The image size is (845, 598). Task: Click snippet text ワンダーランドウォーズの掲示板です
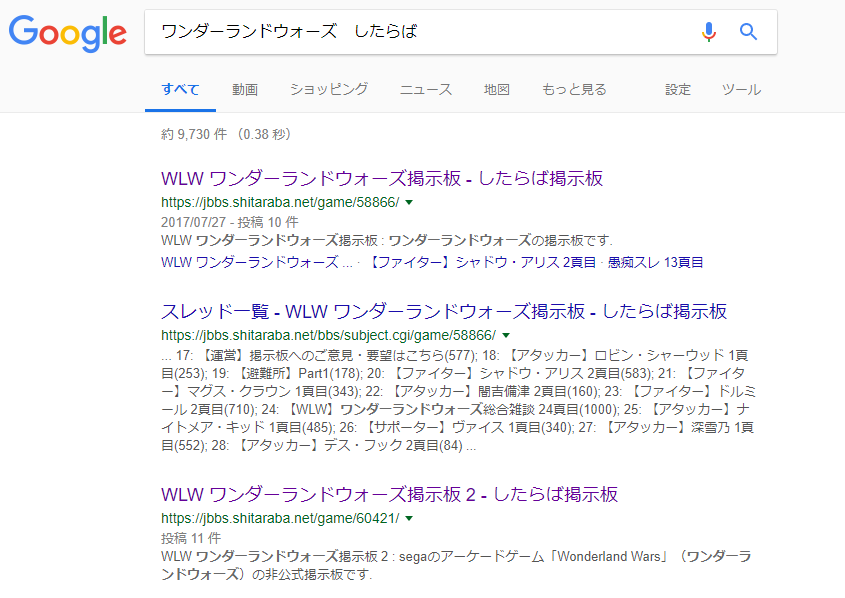(500, 240)
